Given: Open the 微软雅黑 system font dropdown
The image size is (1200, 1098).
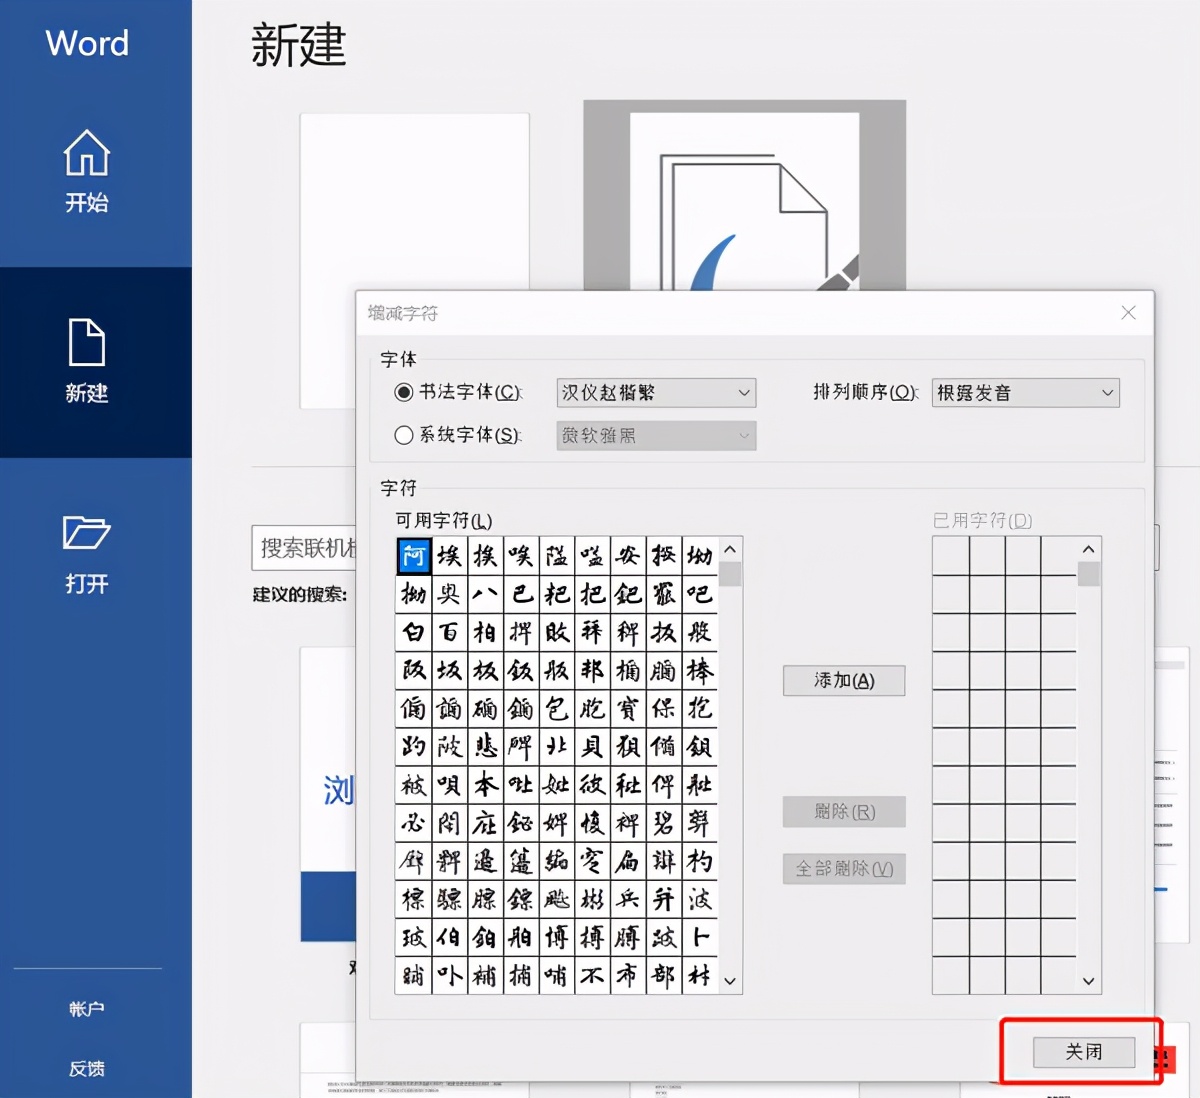Looking at the screenshot, I should click(656, 436).
